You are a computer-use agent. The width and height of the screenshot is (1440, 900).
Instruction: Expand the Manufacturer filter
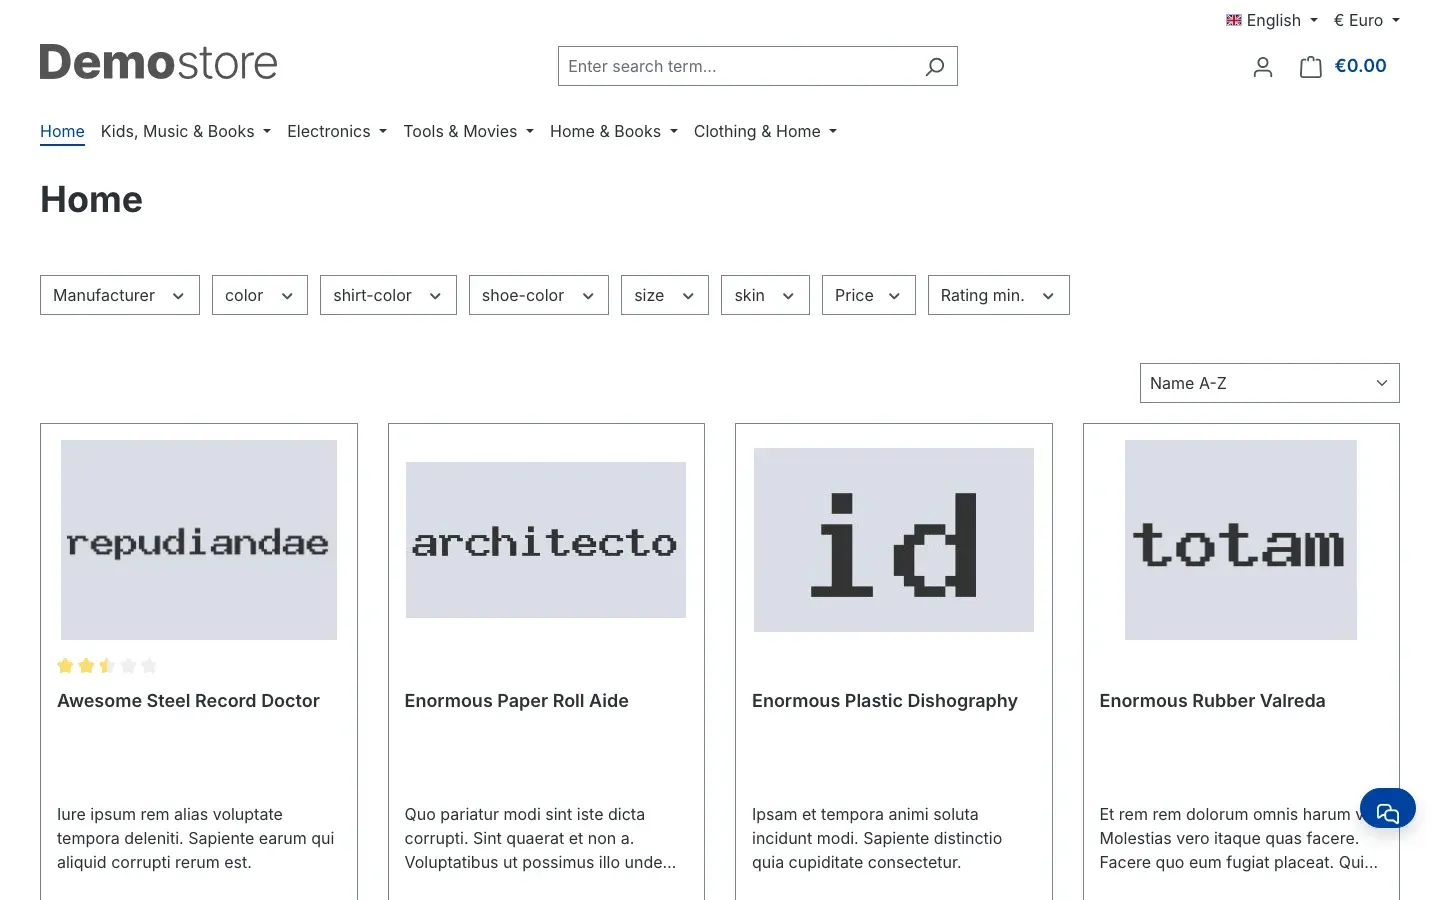[120, 295]
